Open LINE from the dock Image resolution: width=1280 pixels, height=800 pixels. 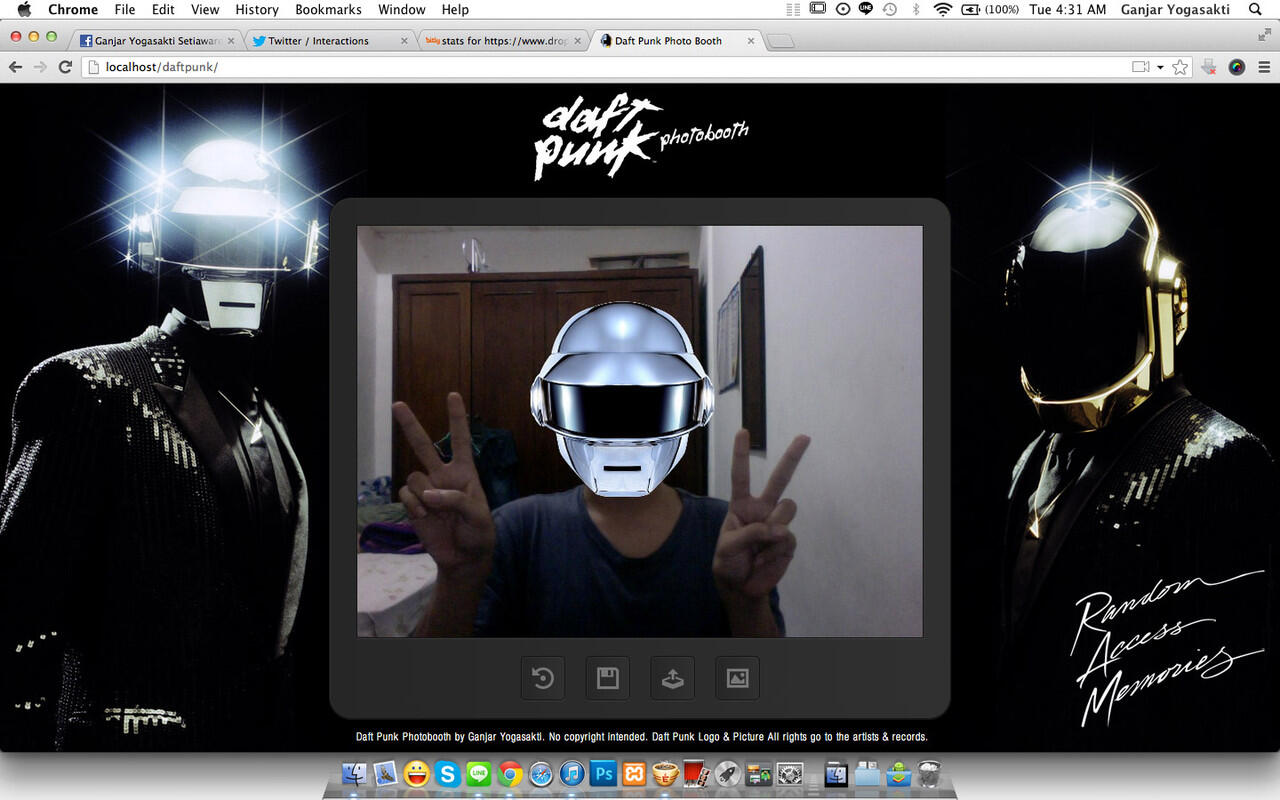coord(479,773)
